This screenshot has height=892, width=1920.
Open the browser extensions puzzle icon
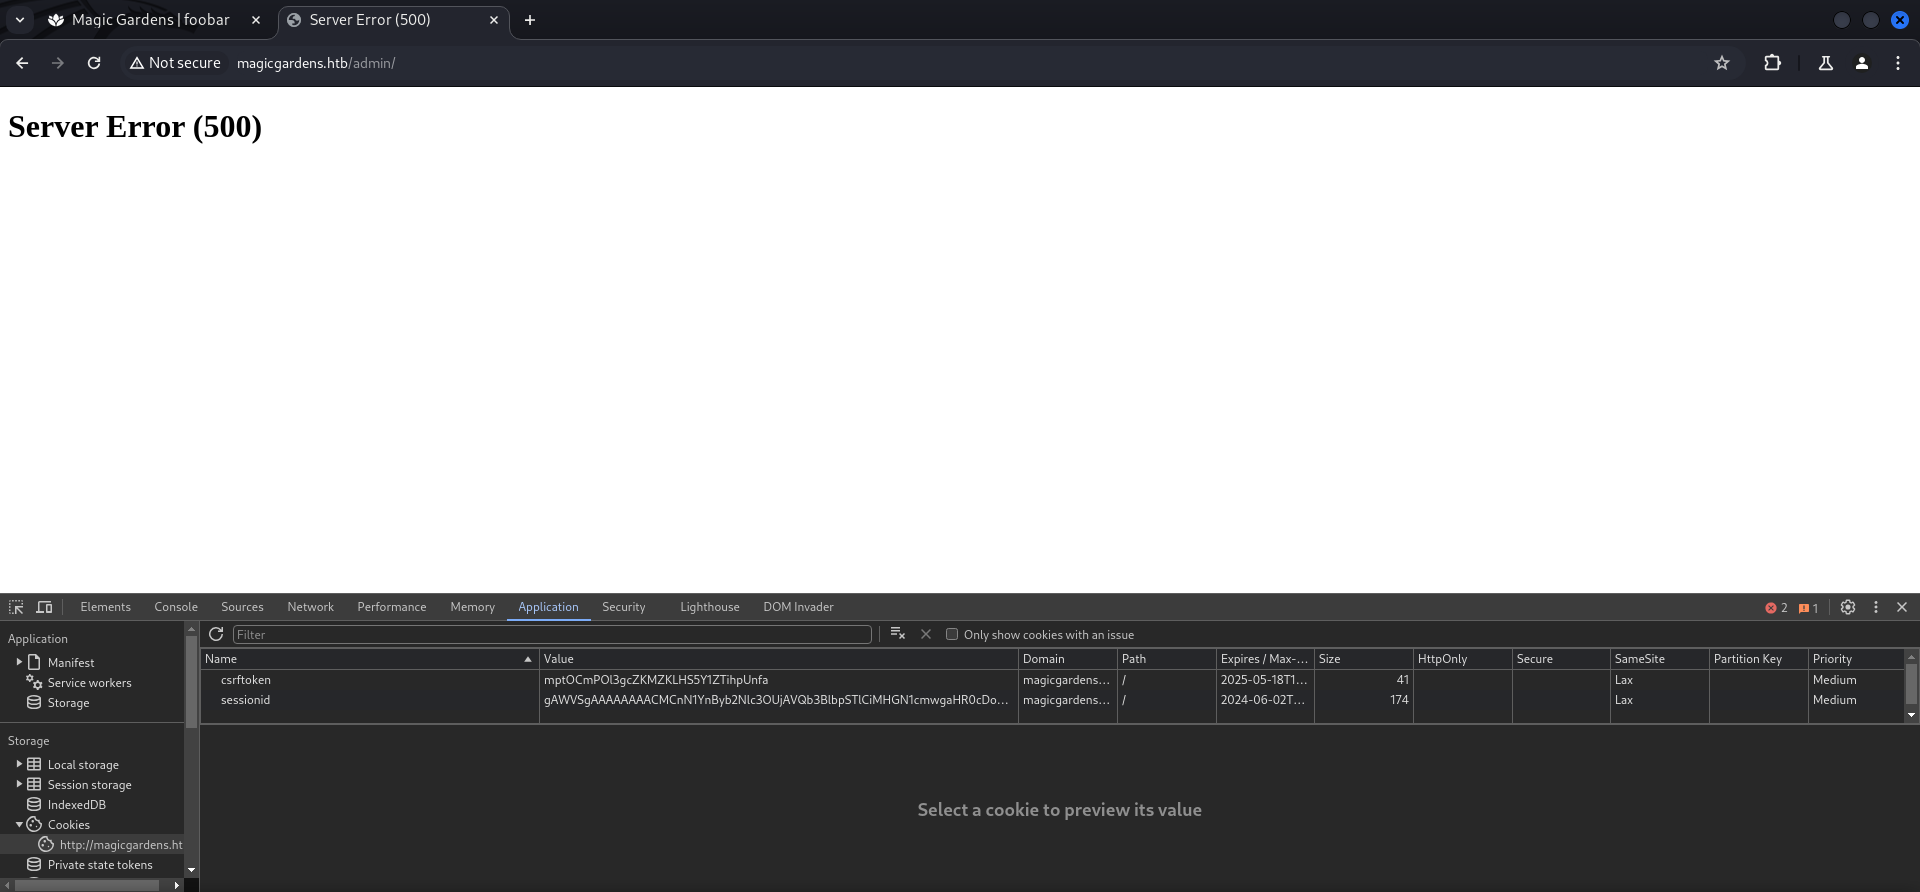[1772, 63]
